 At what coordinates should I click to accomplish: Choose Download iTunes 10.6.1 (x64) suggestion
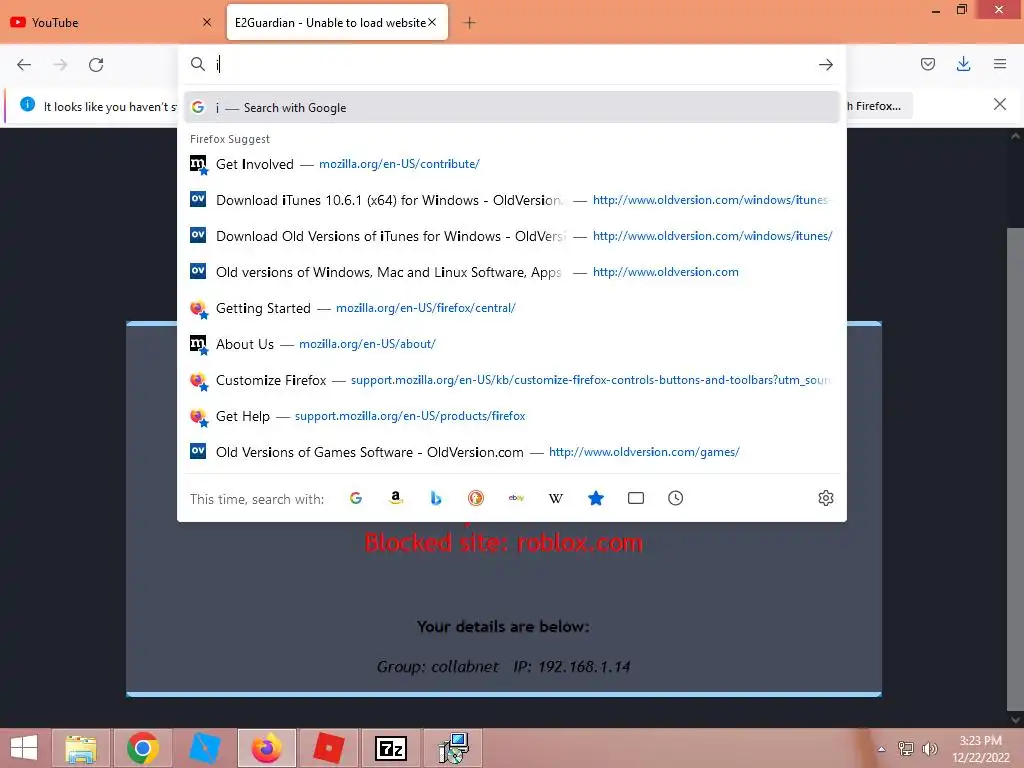(511, 200)
